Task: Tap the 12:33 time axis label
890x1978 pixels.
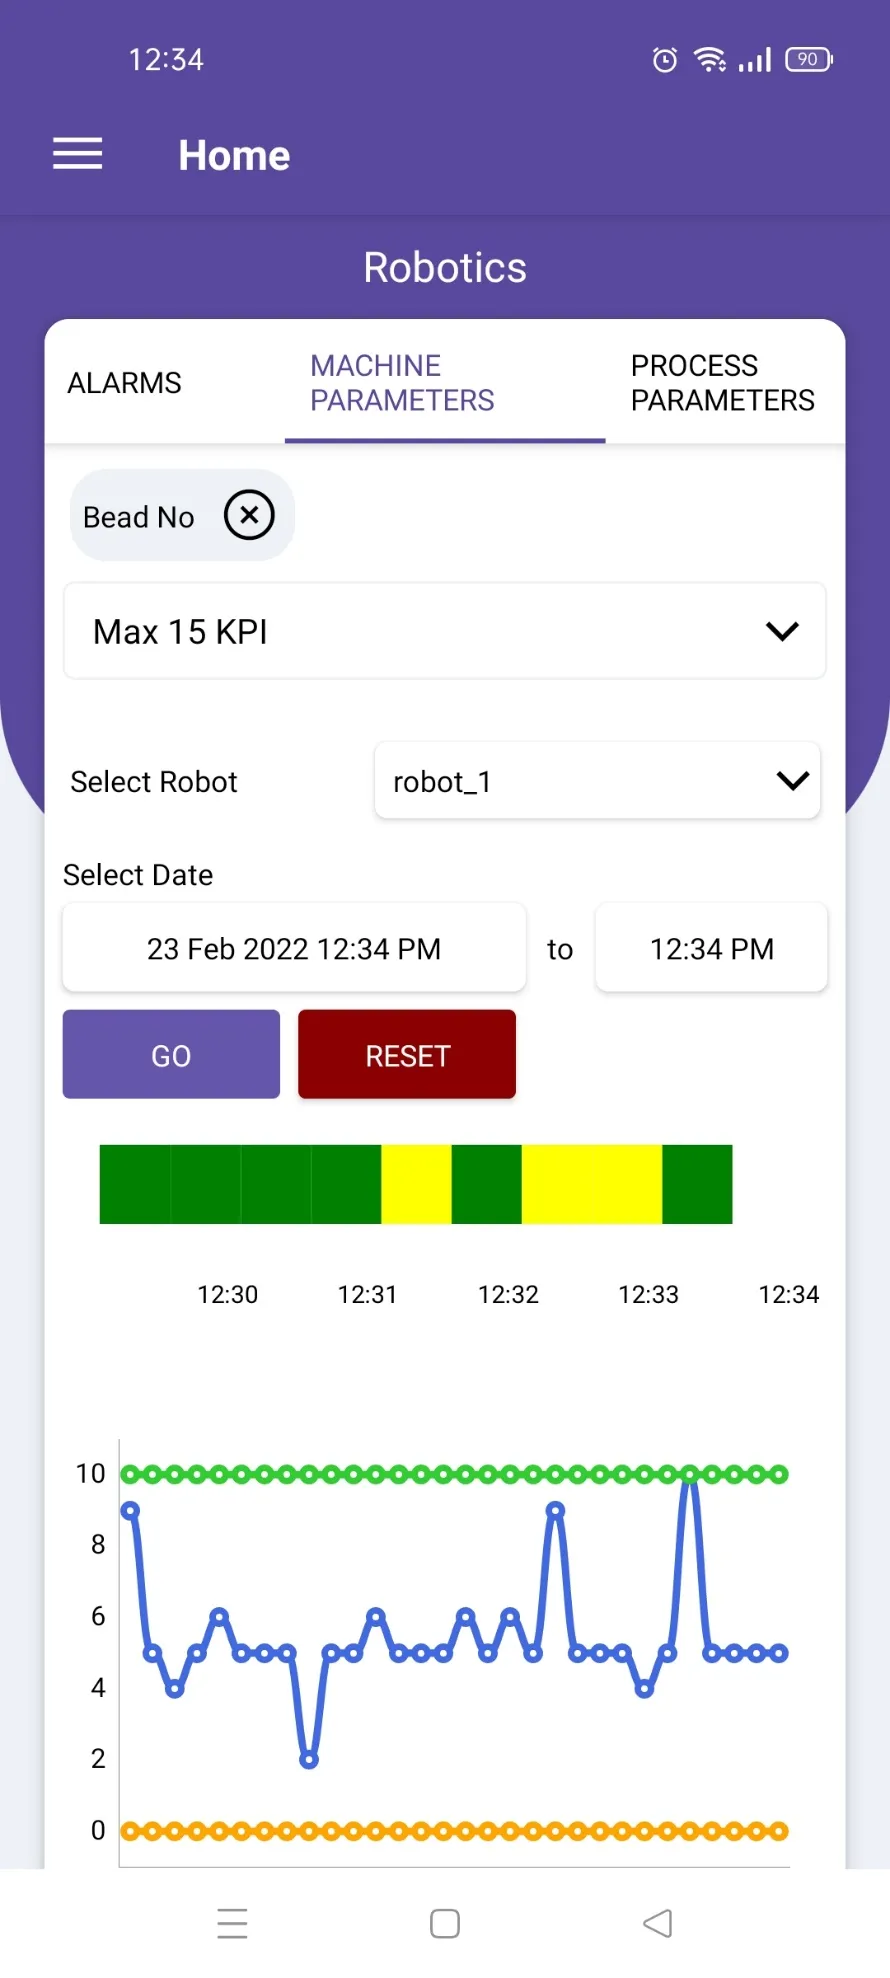Action: click(x=648, y=1295)
